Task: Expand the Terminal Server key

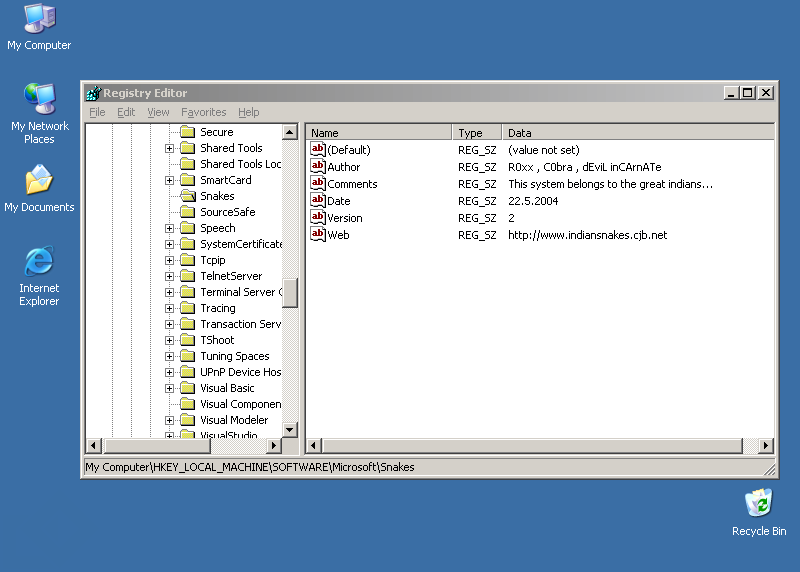Action: pos(169,292)
